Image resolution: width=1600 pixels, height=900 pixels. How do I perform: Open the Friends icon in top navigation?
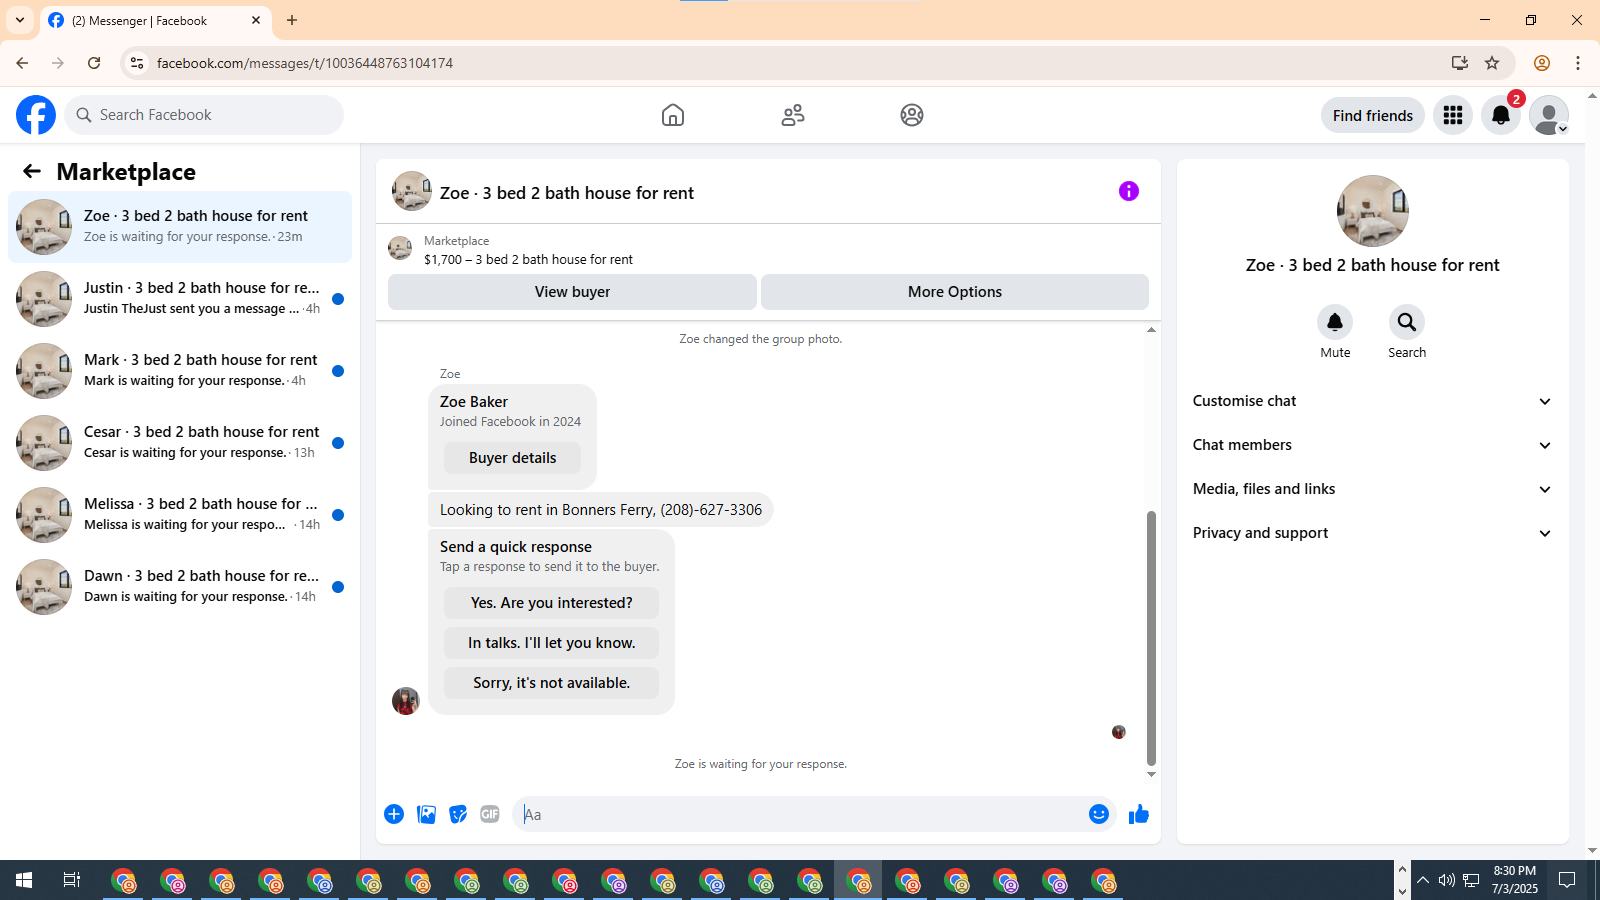pyautogui.click(x=793, y=115)
